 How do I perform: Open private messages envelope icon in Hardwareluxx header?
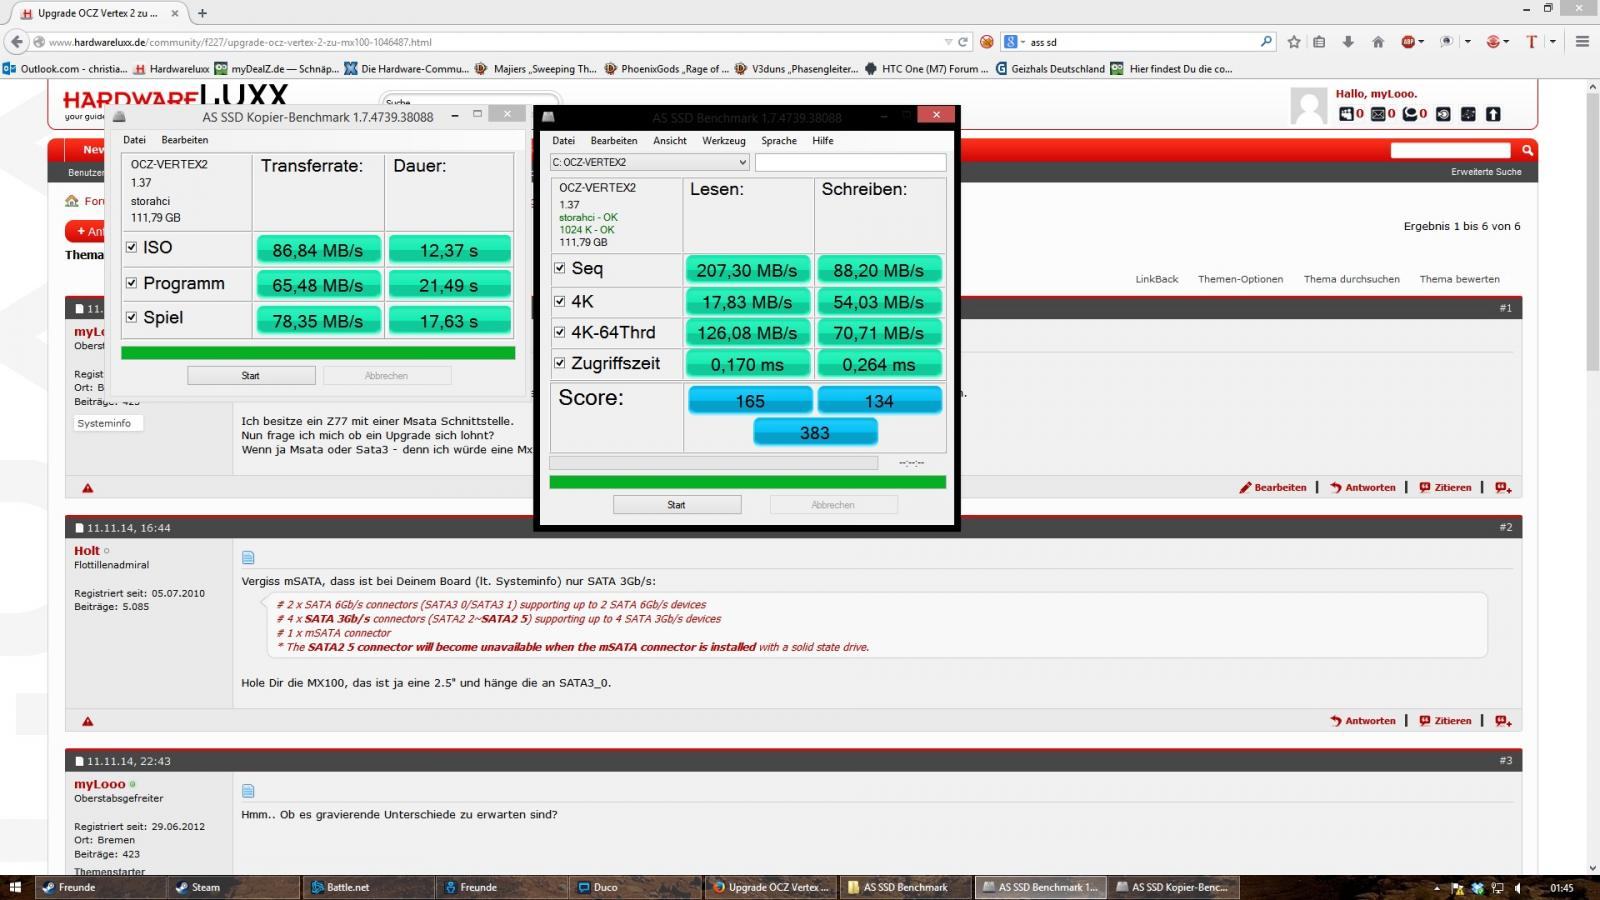point(1378,114)
